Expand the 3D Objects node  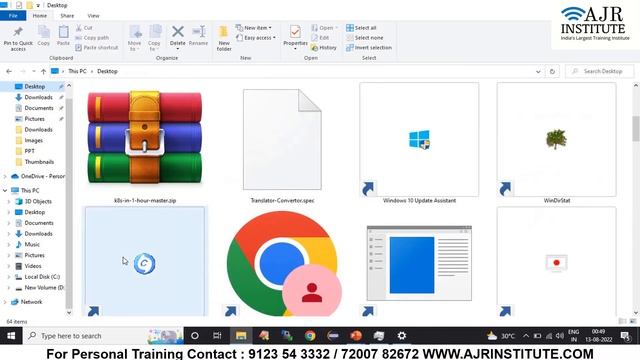9,201
